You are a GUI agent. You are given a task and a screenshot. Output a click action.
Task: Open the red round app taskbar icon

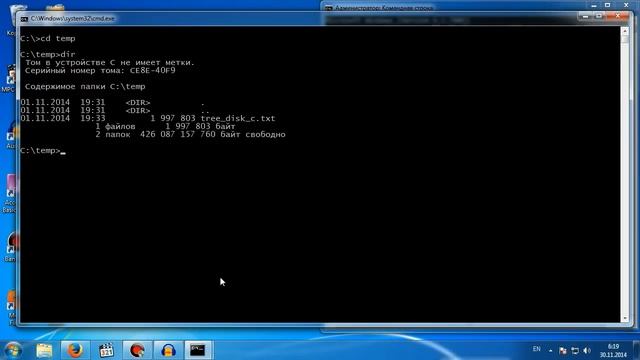pyautogui.click(x=137, y=350)
